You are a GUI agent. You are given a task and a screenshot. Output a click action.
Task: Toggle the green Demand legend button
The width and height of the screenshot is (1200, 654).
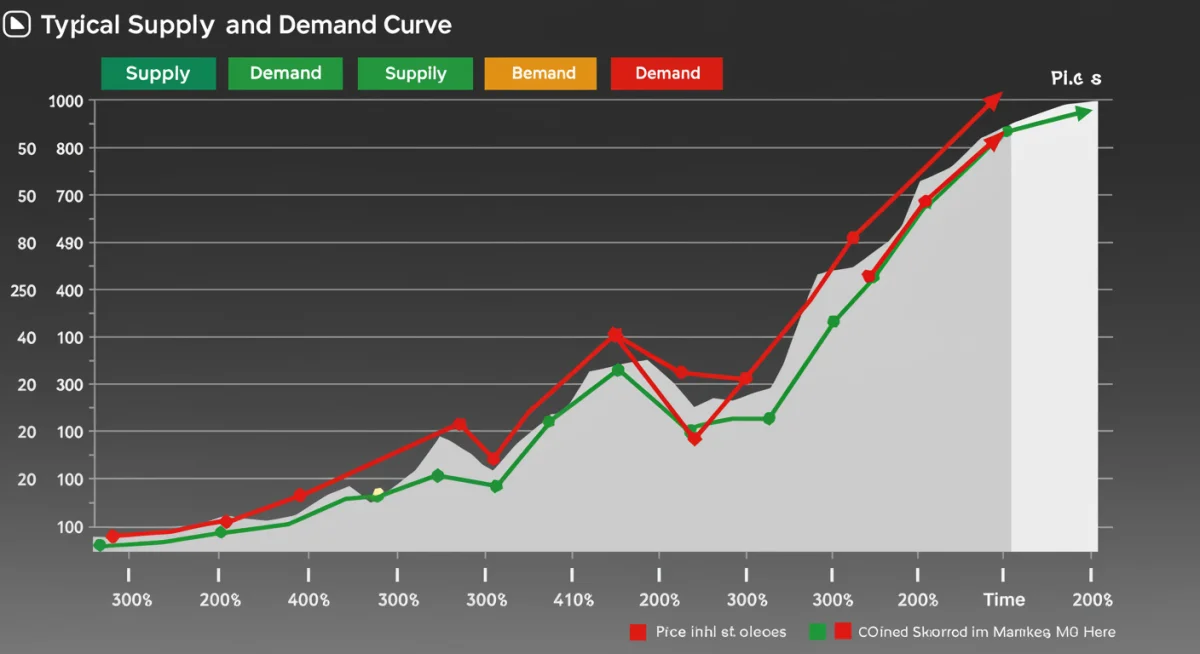[x=285, y=74]
